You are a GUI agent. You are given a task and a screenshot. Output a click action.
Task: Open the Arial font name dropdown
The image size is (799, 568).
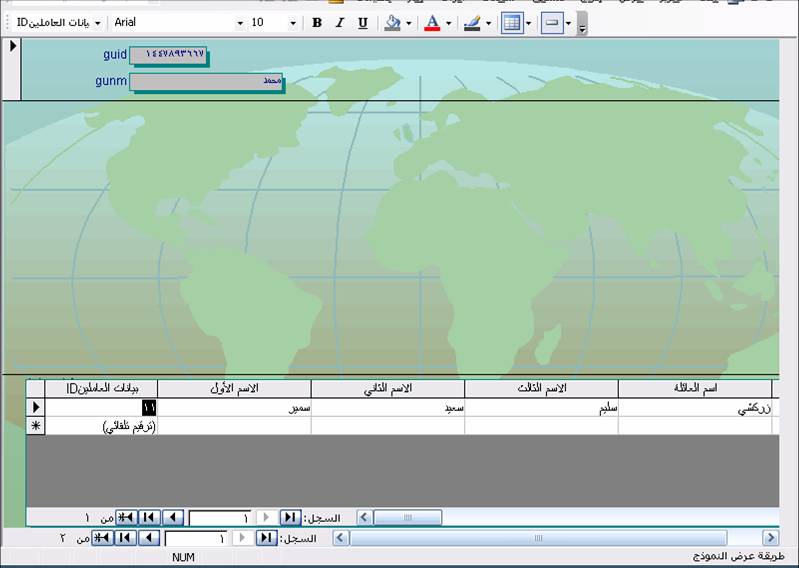click(239, 23)
